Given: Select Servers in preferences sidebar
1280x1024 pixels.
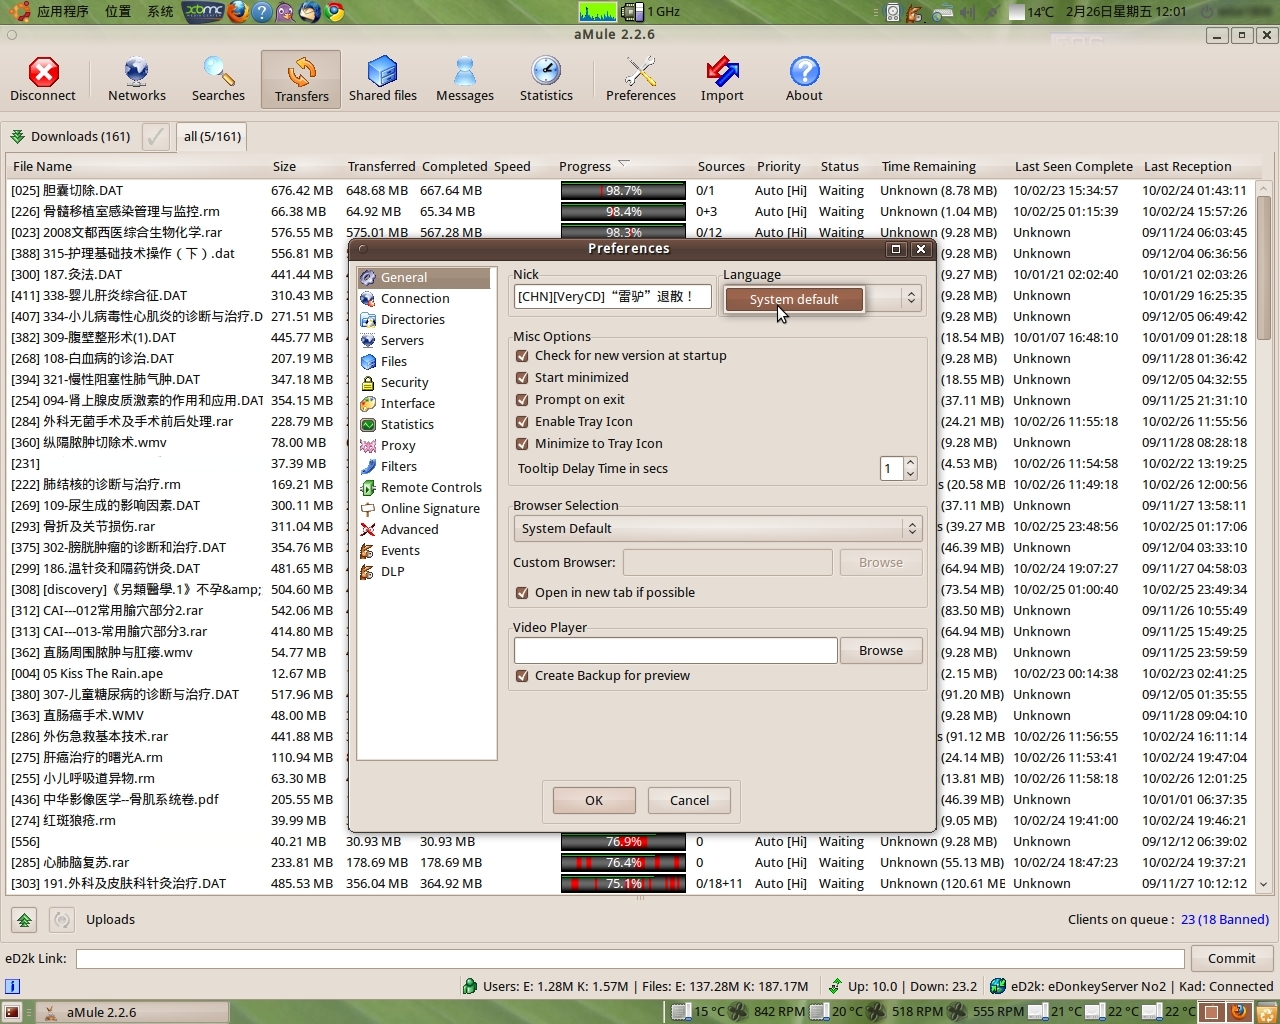Looking at the screenshot, I should pyautogui.click(x=425, y=340).
